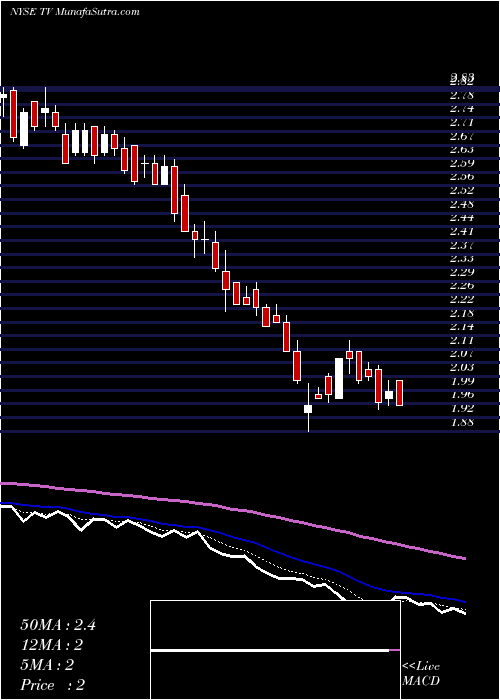Click the pink 50MA moving average line

point(232,509)
